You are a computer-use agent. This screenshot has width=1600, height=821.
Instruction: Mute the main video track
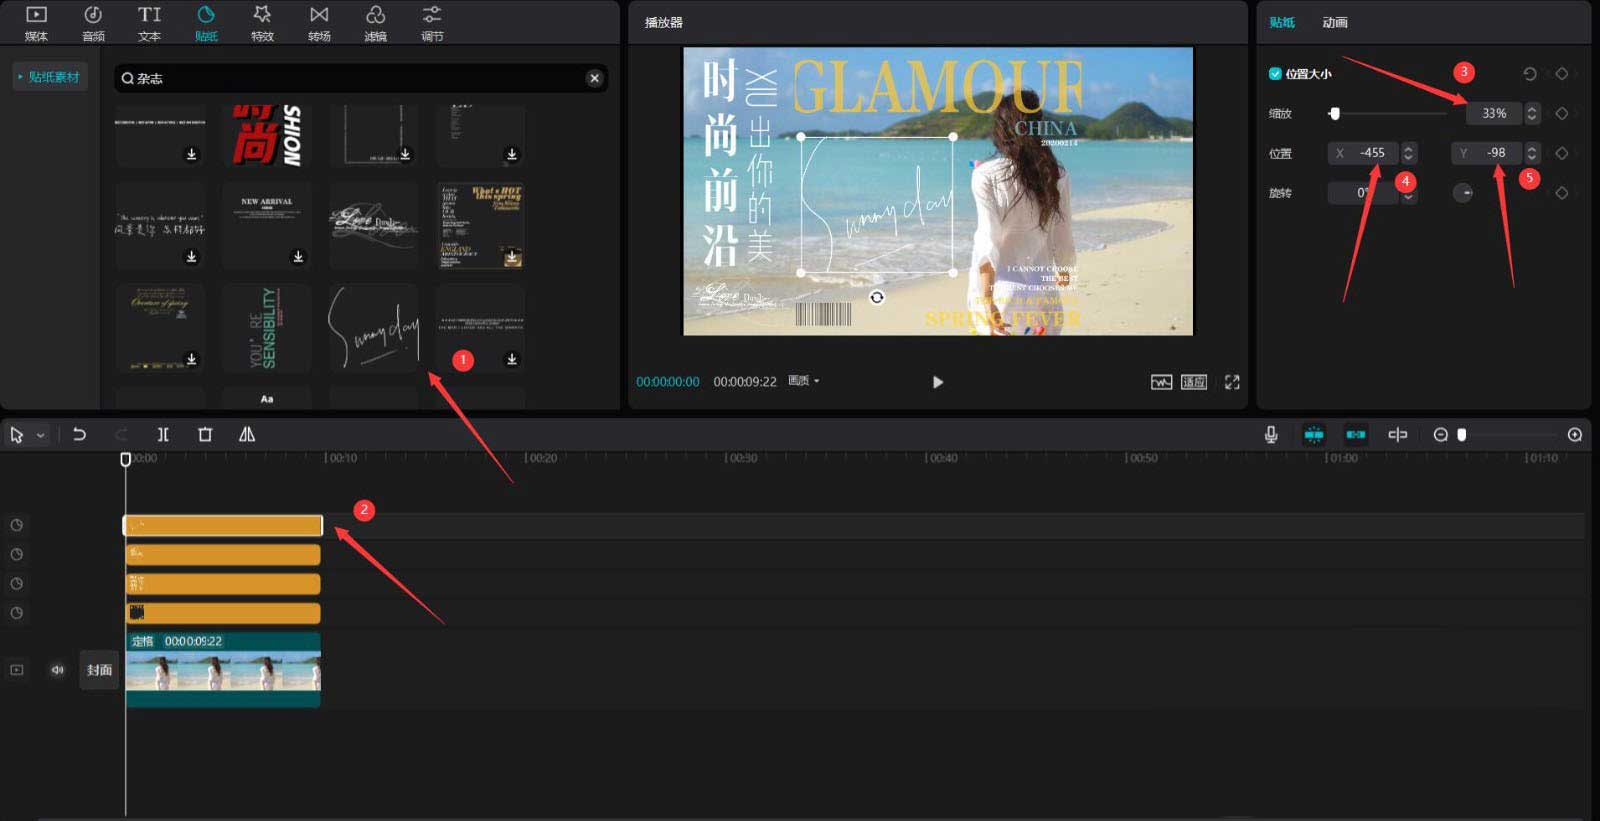(x=57, y=670)
